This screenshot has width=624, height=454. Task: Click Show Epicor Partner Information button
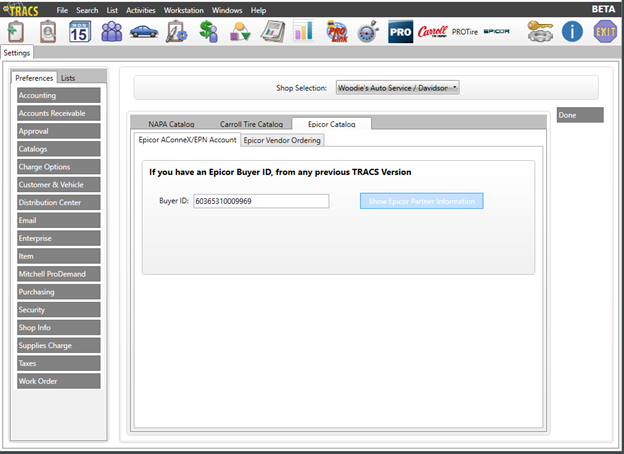[x=421, y=201]
